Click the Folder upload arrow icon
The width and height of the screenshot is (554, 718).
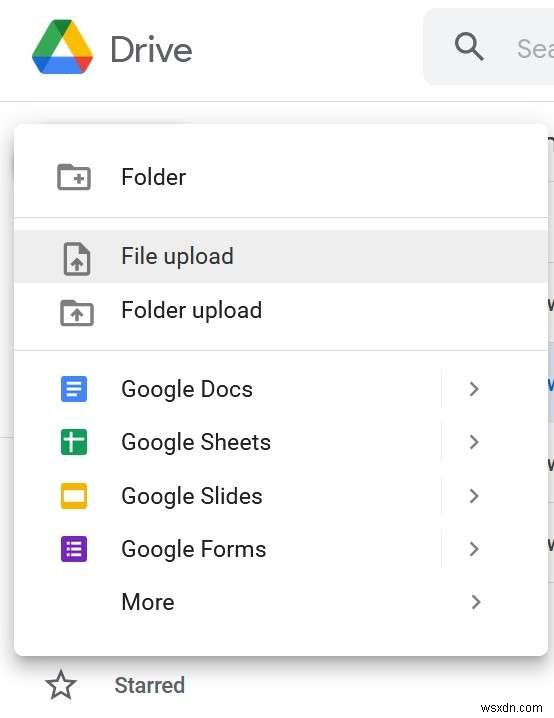click(76, 313)
